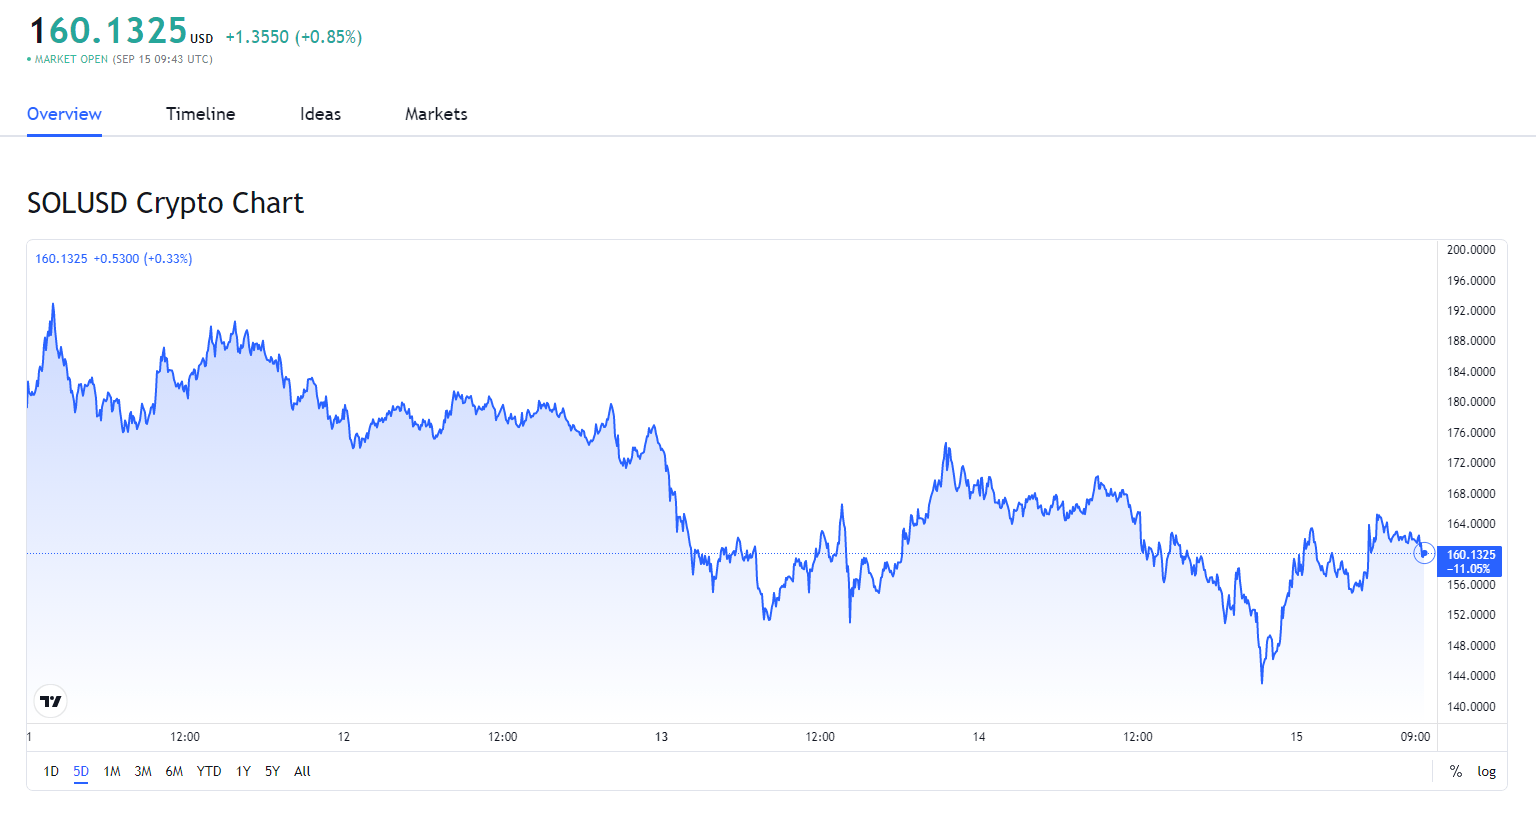This screenshot has width=1536, height=816.
Task: Click the TradingView logo icon
Action: (49, 701)
